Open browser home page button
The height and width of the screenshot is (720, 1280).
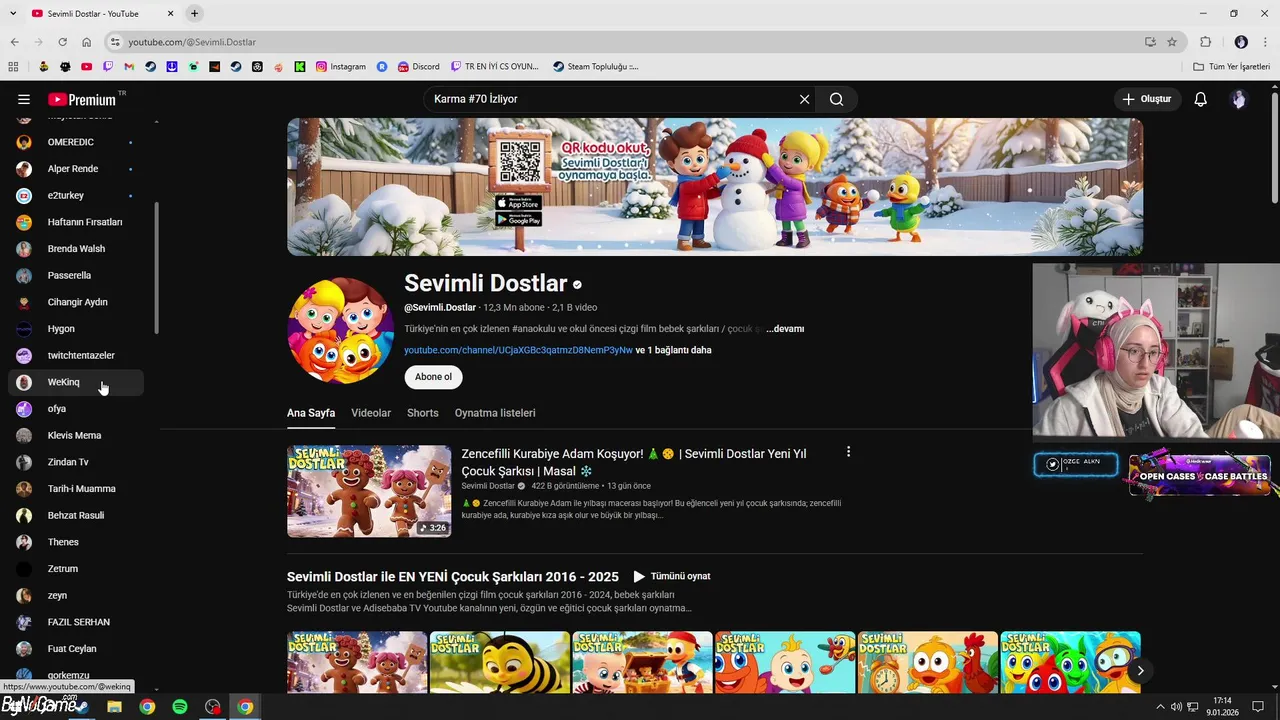[x=87, y=42]
